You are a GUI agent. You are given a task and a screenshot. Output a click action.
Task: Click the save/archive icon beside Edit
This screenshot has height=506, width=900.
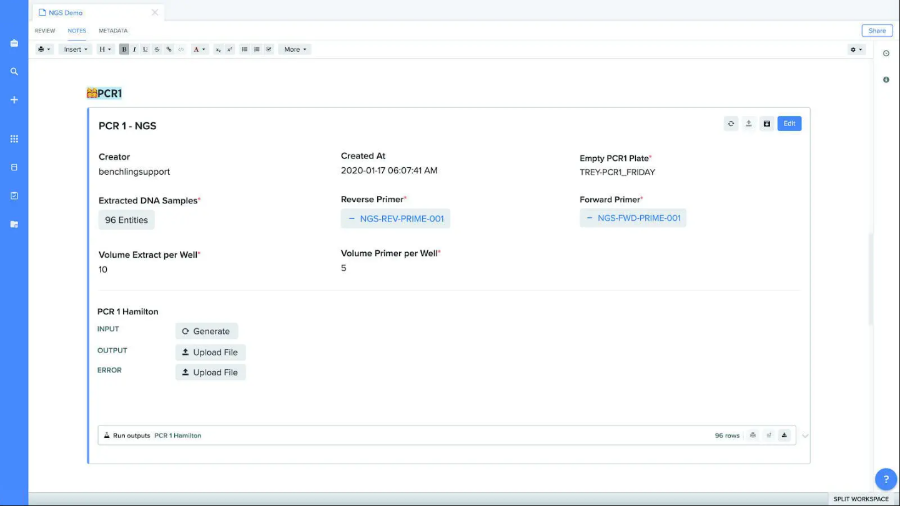tap(766, 123)
